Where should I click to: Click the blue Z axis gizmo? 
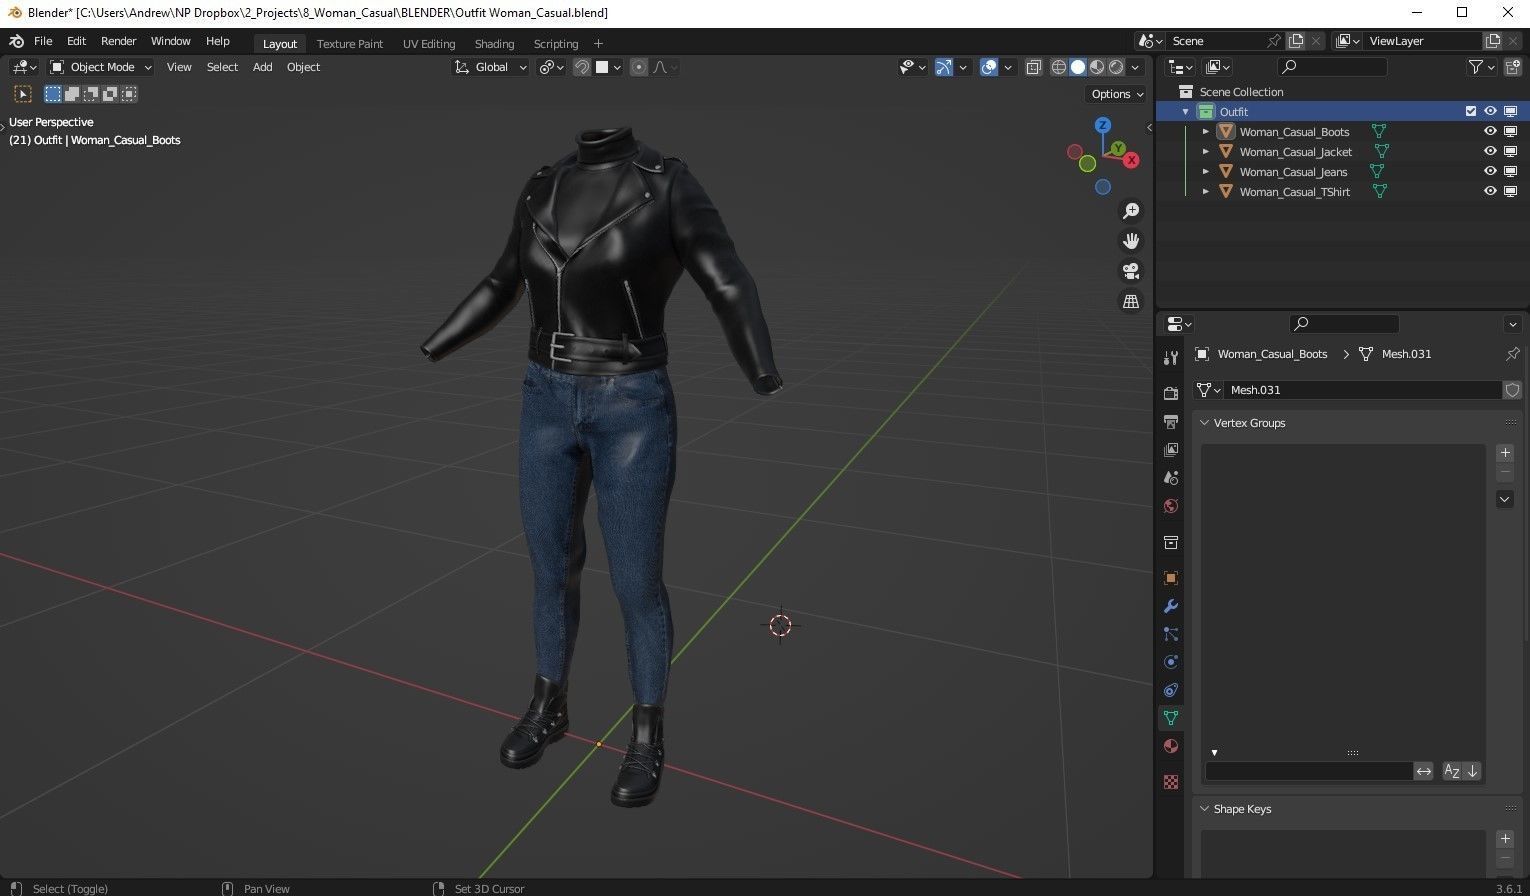[x=1103, y=125]
